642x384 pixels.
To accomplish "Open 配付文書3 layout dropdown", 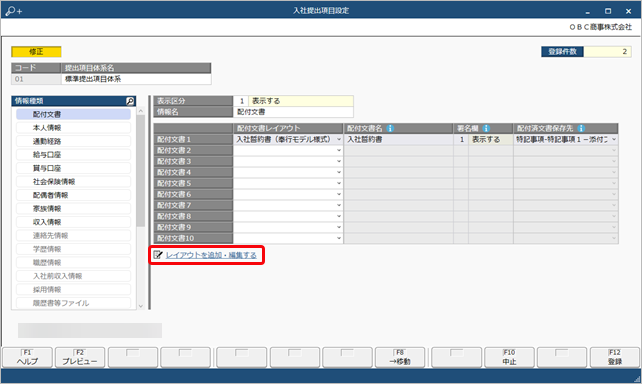I will 339,161.
